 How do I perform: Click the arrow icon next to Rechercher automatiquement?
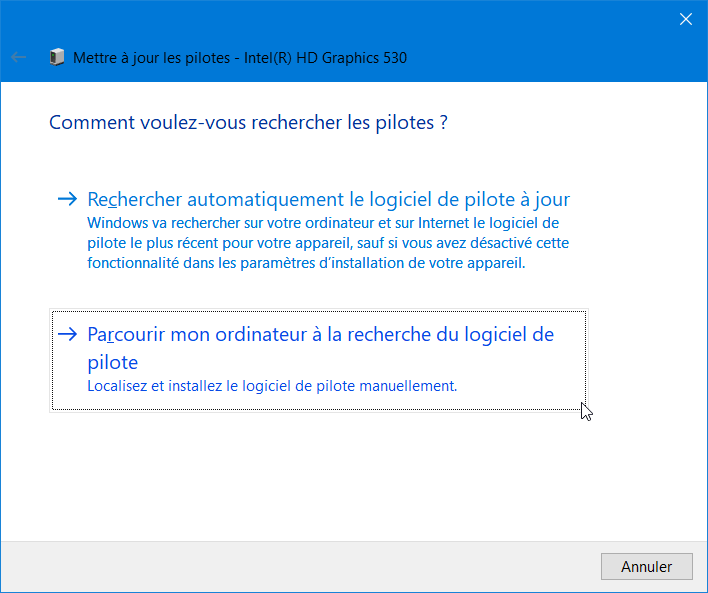click(x=68, y=199)
